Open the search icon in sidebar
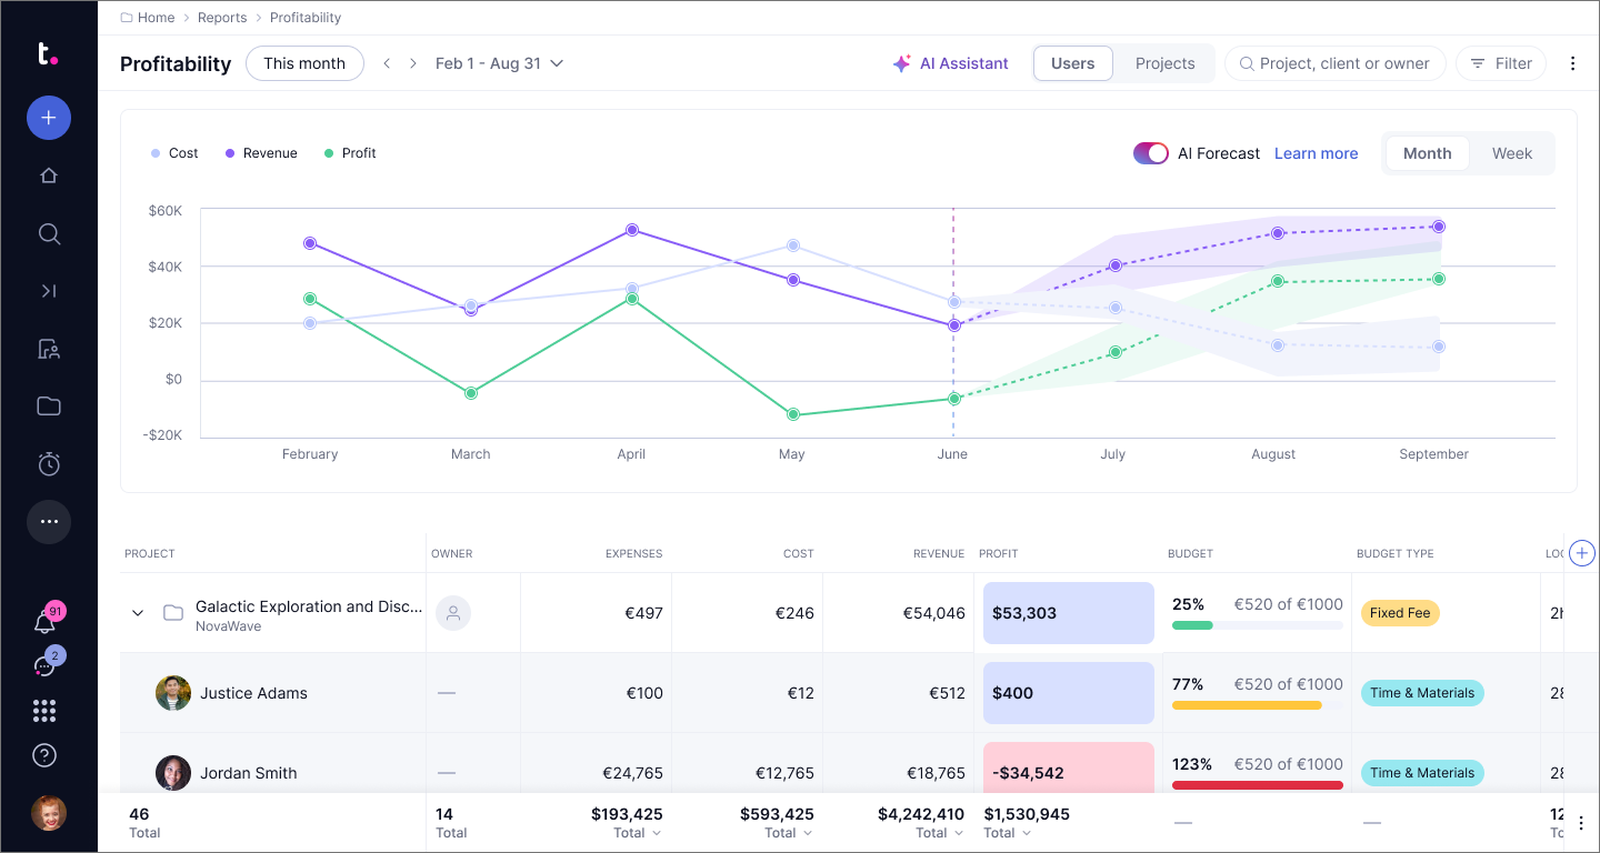Screen dimensions: 1600x853 coord(48,234)
